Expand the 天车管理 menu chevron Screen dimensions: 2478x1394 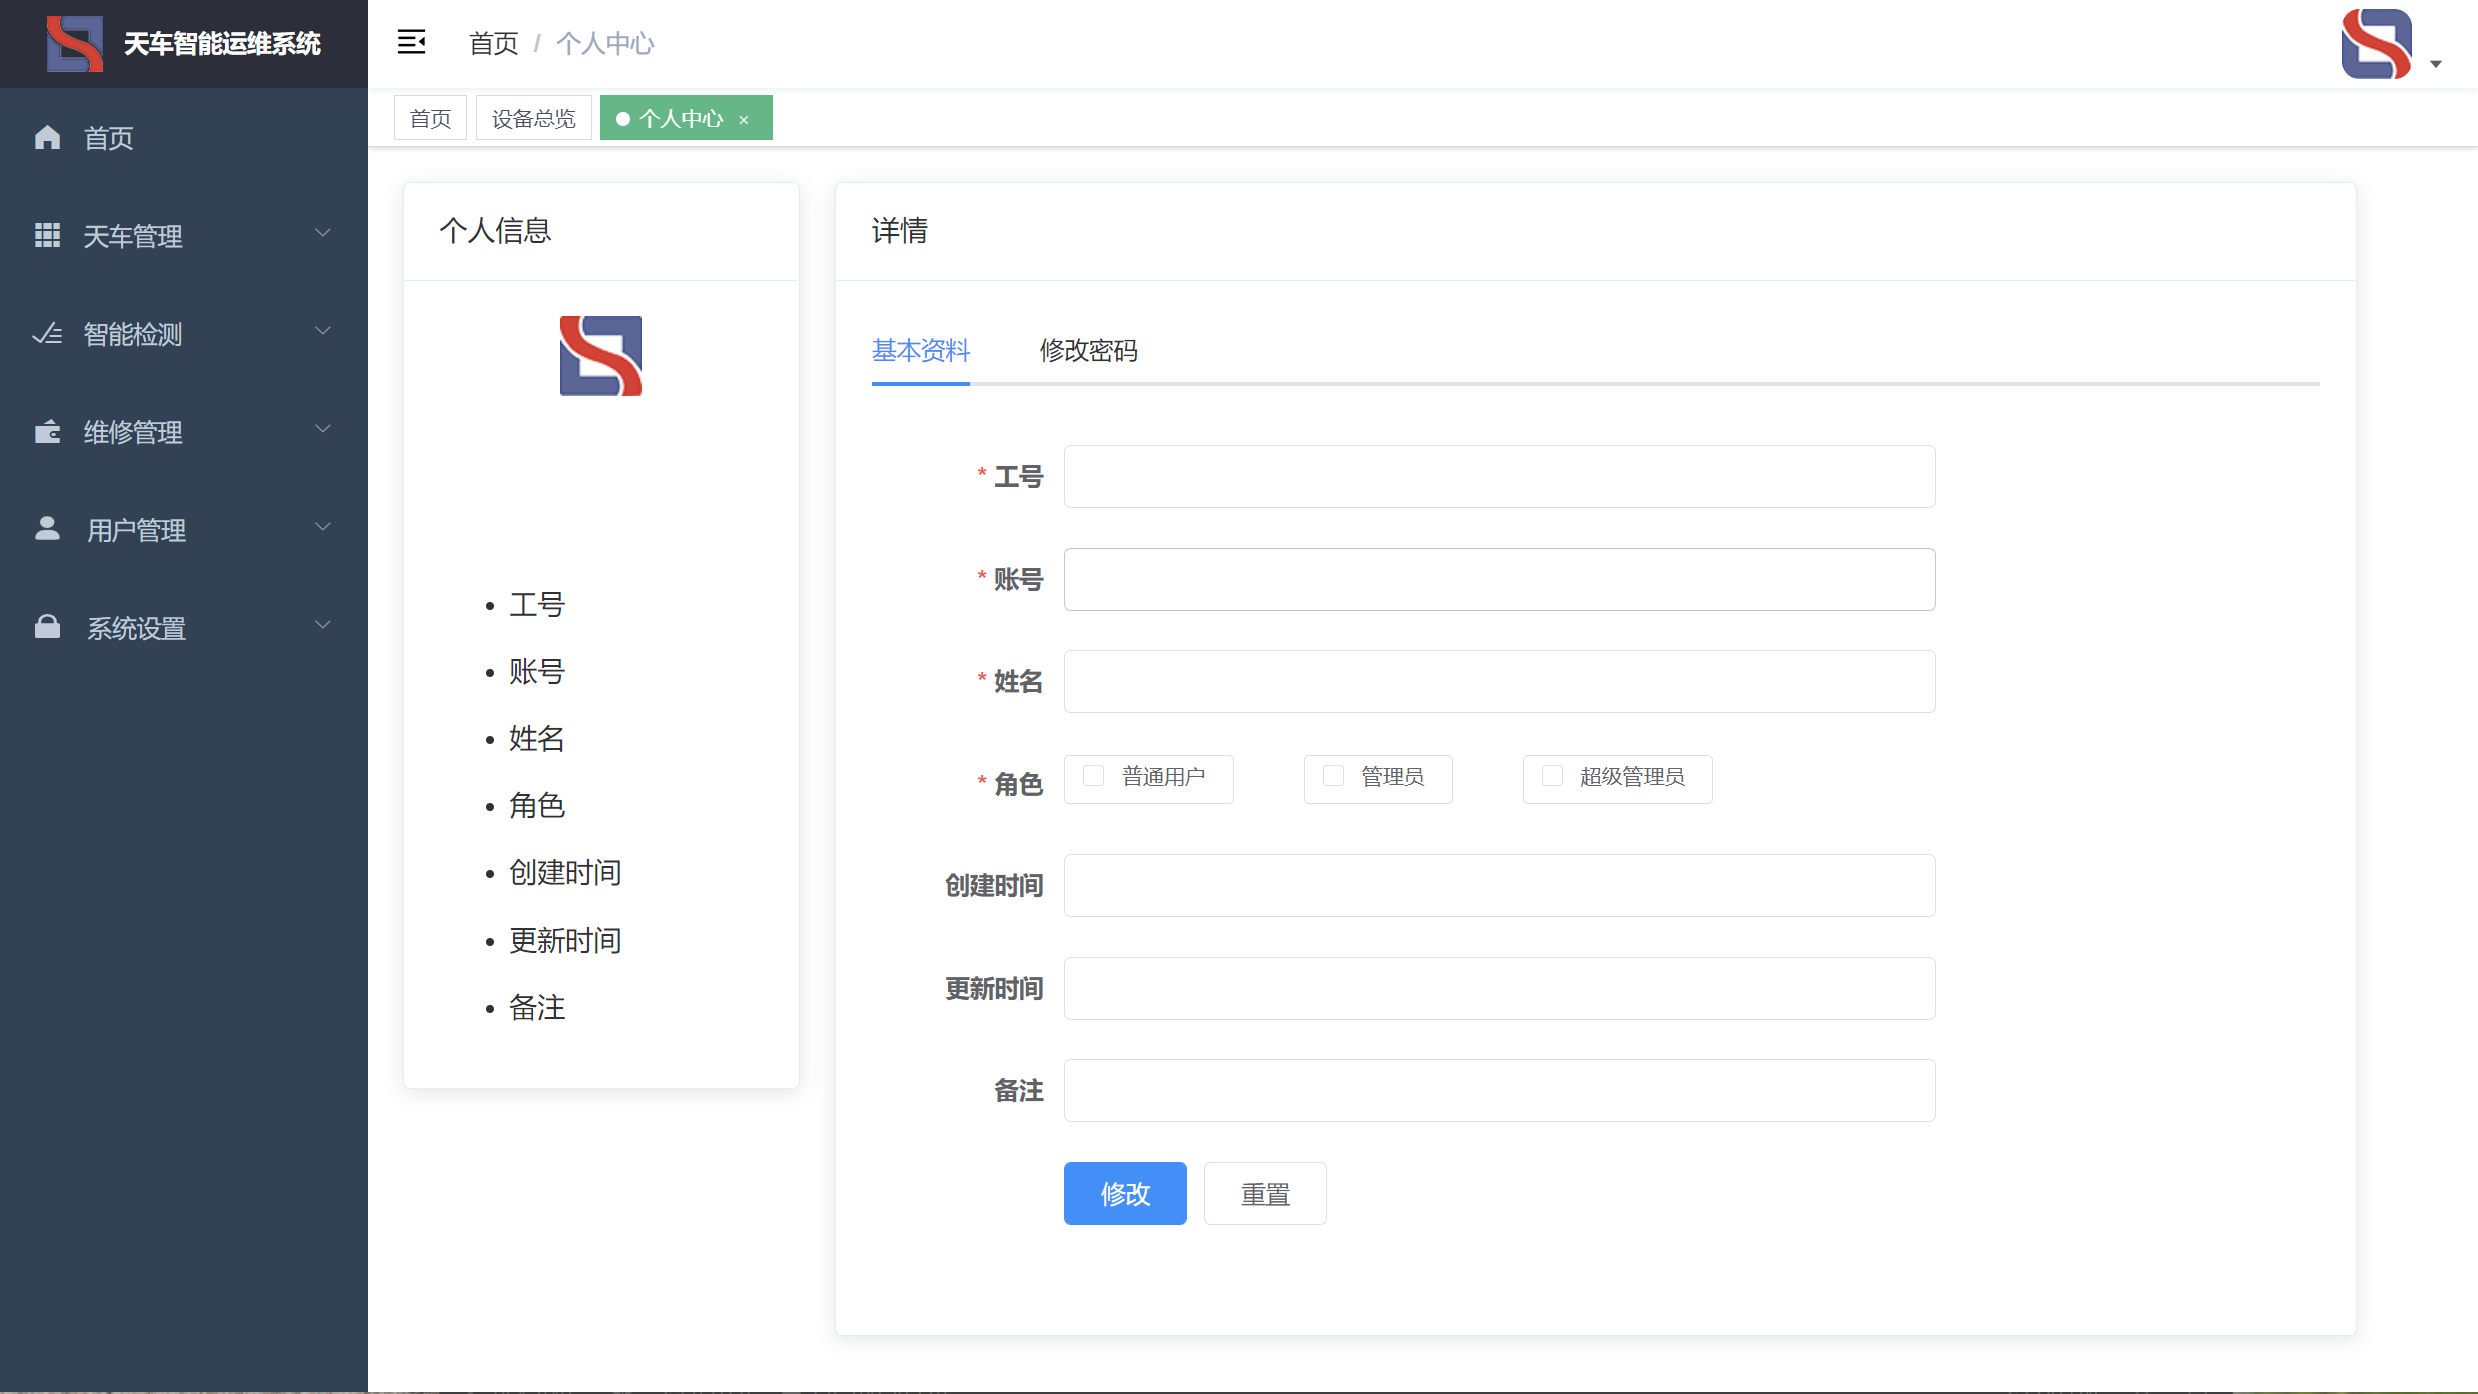point(323,233)
